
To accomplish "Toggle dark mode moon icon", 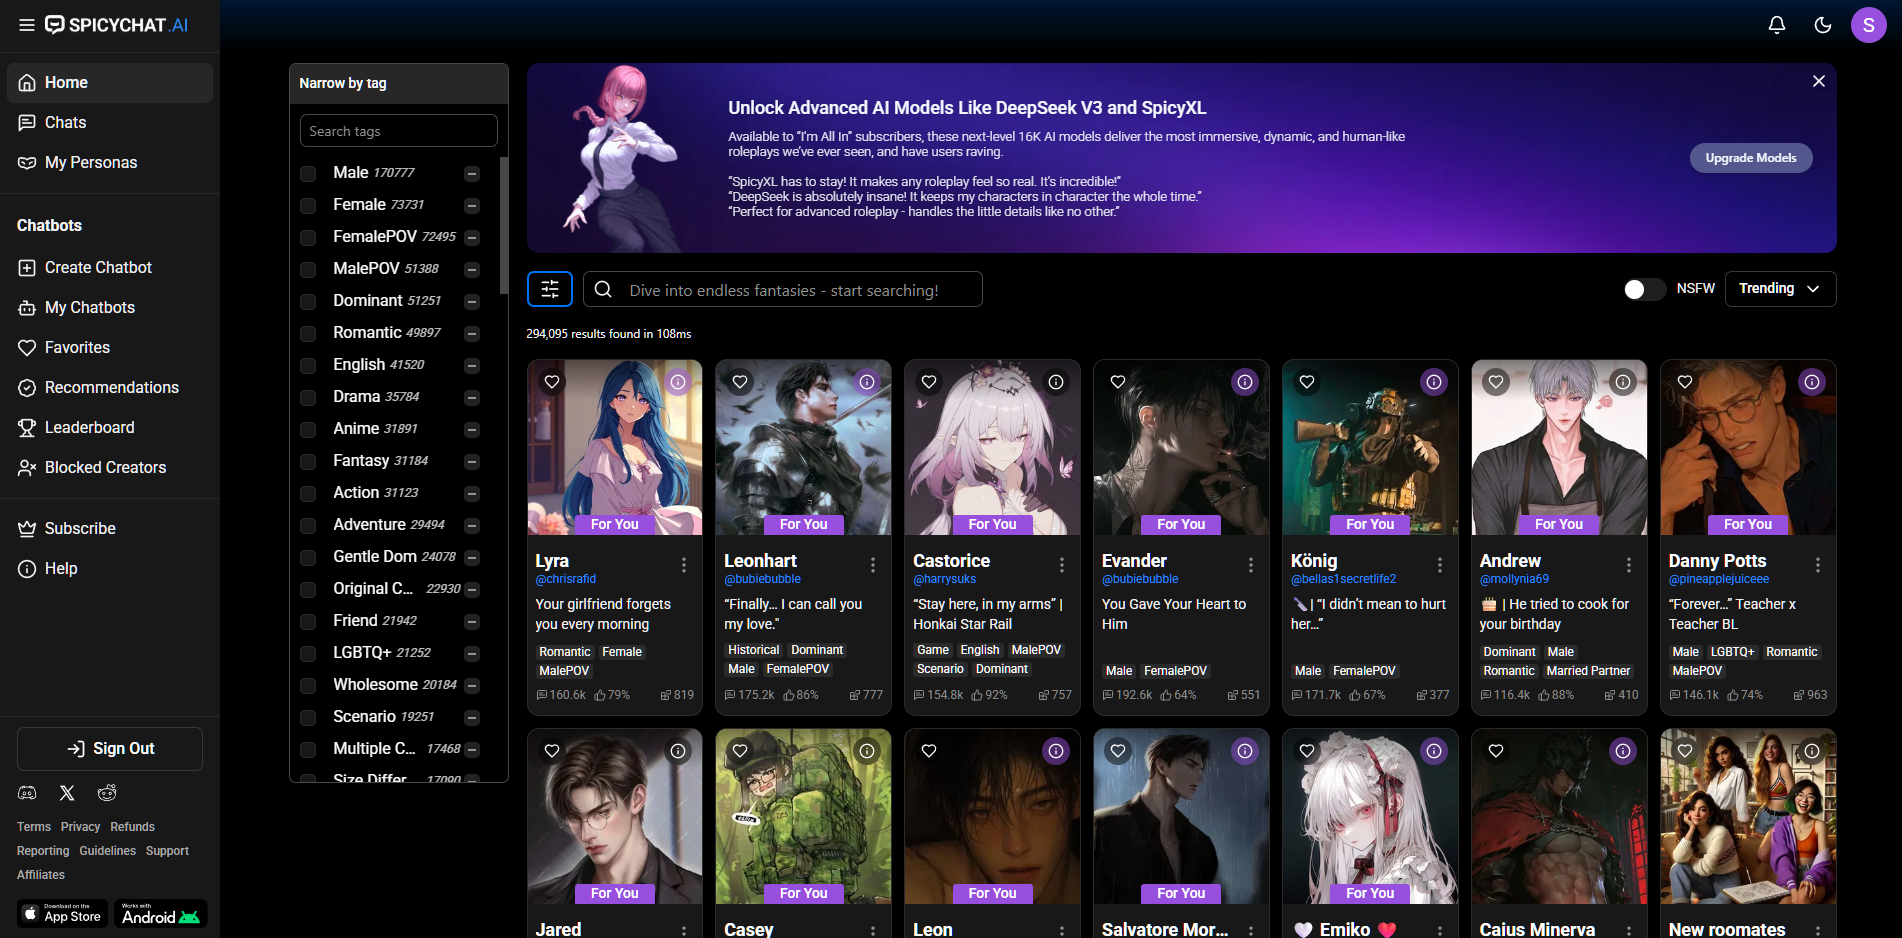I will click(1823, 25).
